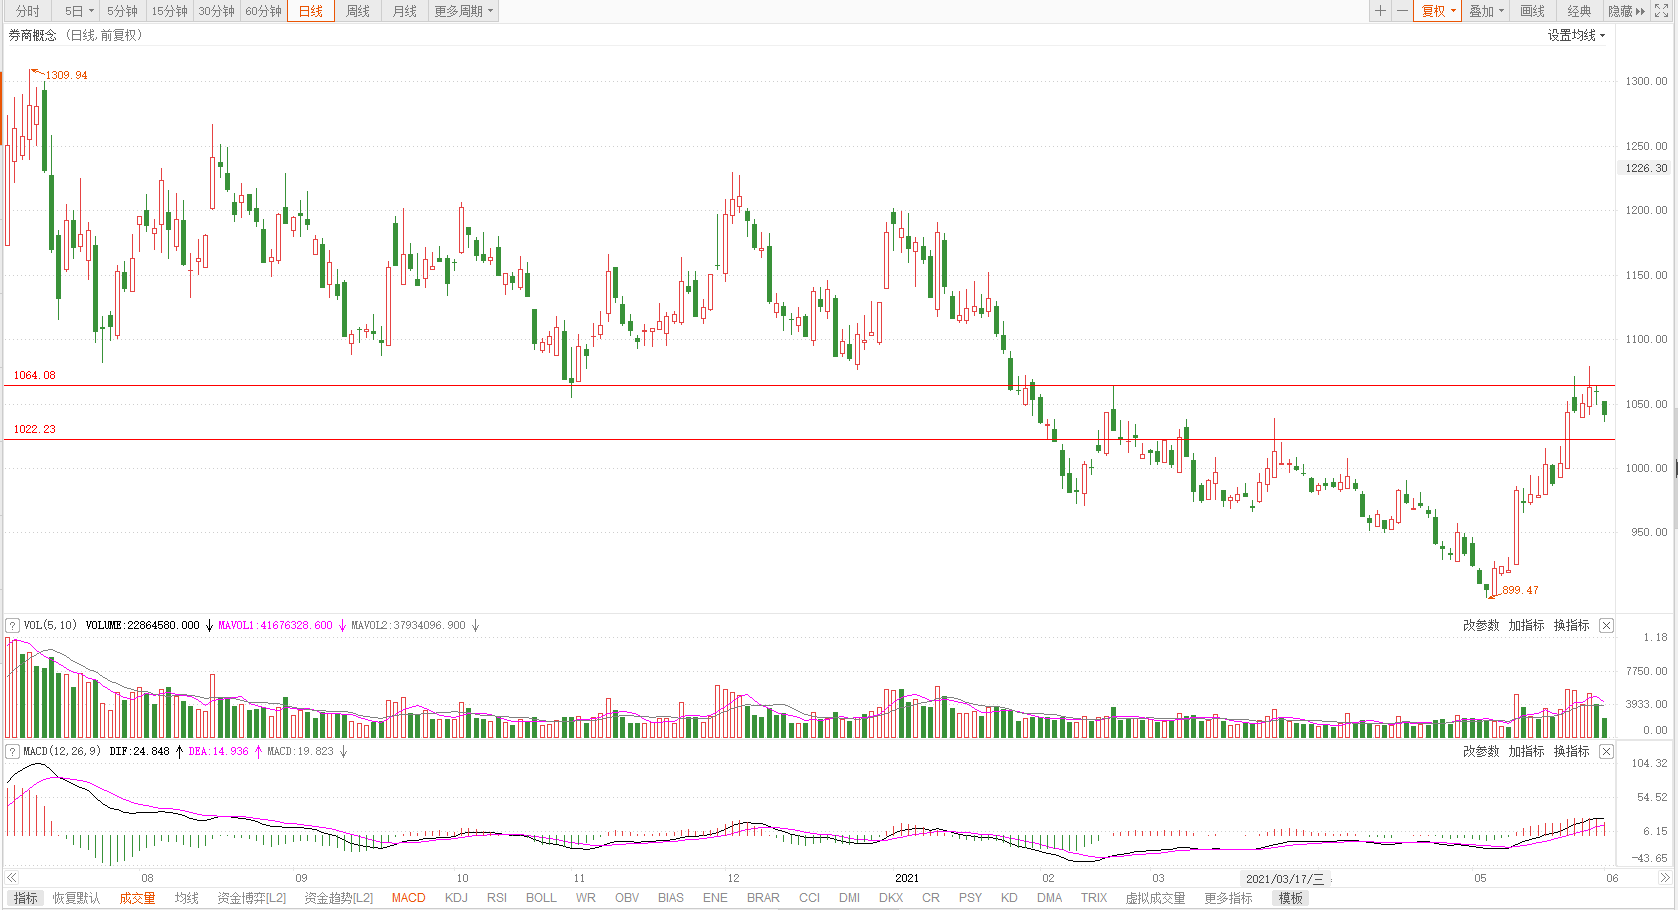
Task: Select 成交量 volume indicator
Action: click(x=137, y=898)
